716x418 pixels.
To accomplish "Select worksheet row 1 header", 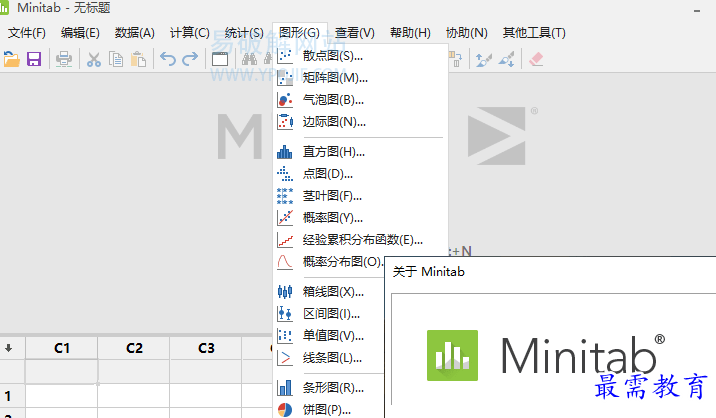I will (12, 395).
